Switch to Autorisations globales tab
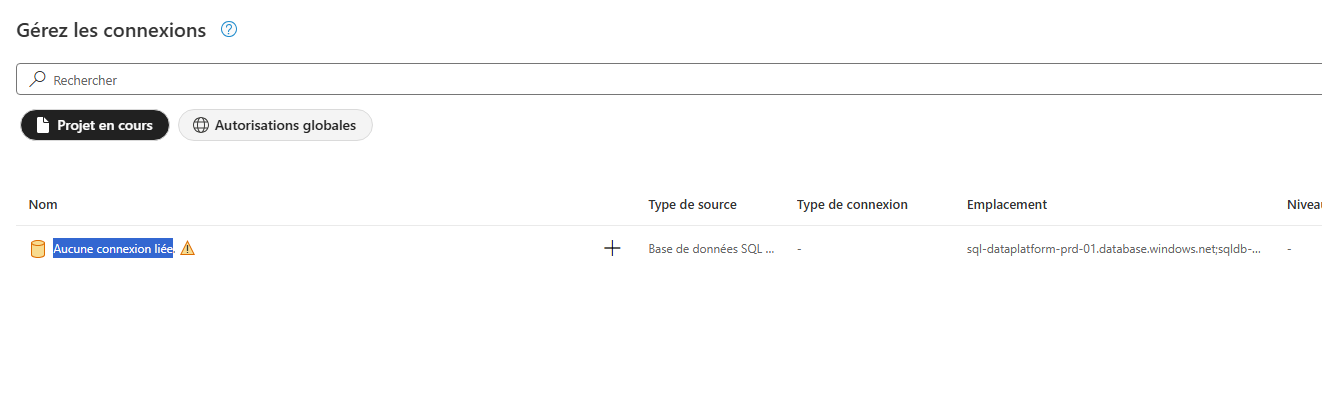Screen dimensions: 1322x419 point(275,125)
